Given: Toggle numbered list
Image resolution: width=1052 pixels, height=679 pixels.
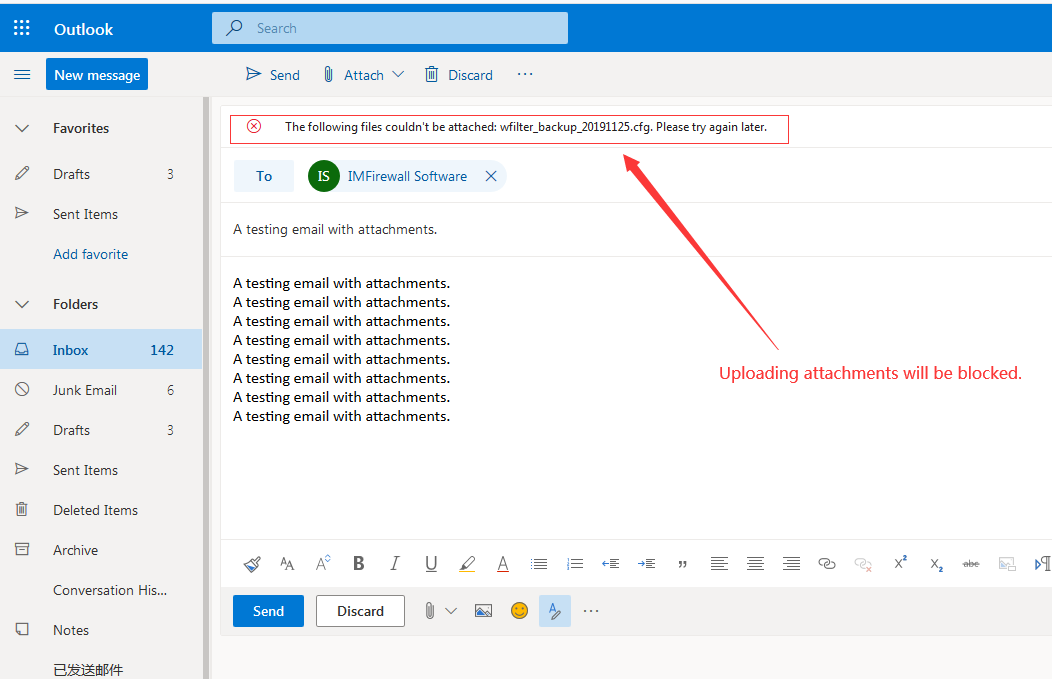Looking at the screenshot, I should [x=575, y=564].
